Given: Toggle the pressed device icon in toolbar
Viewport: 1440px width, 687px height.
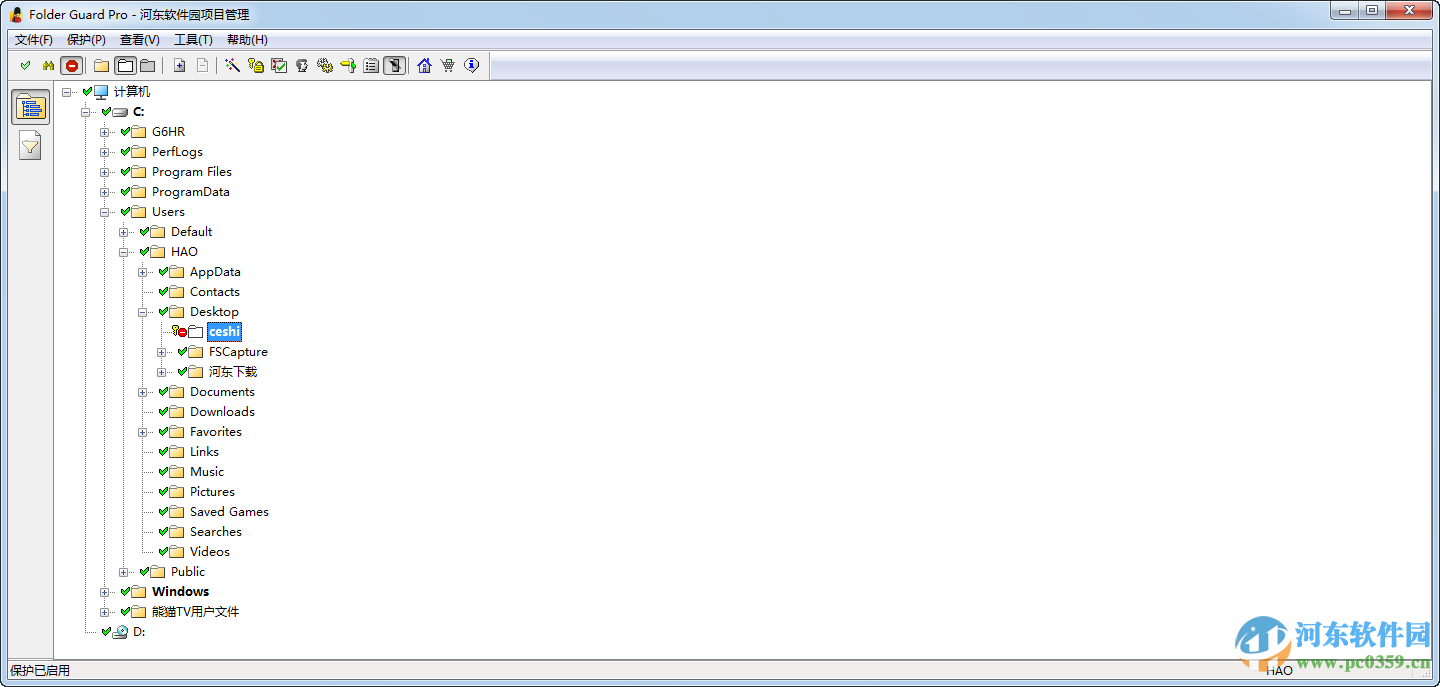Looking at the screenshot, I should pos(395,66).
